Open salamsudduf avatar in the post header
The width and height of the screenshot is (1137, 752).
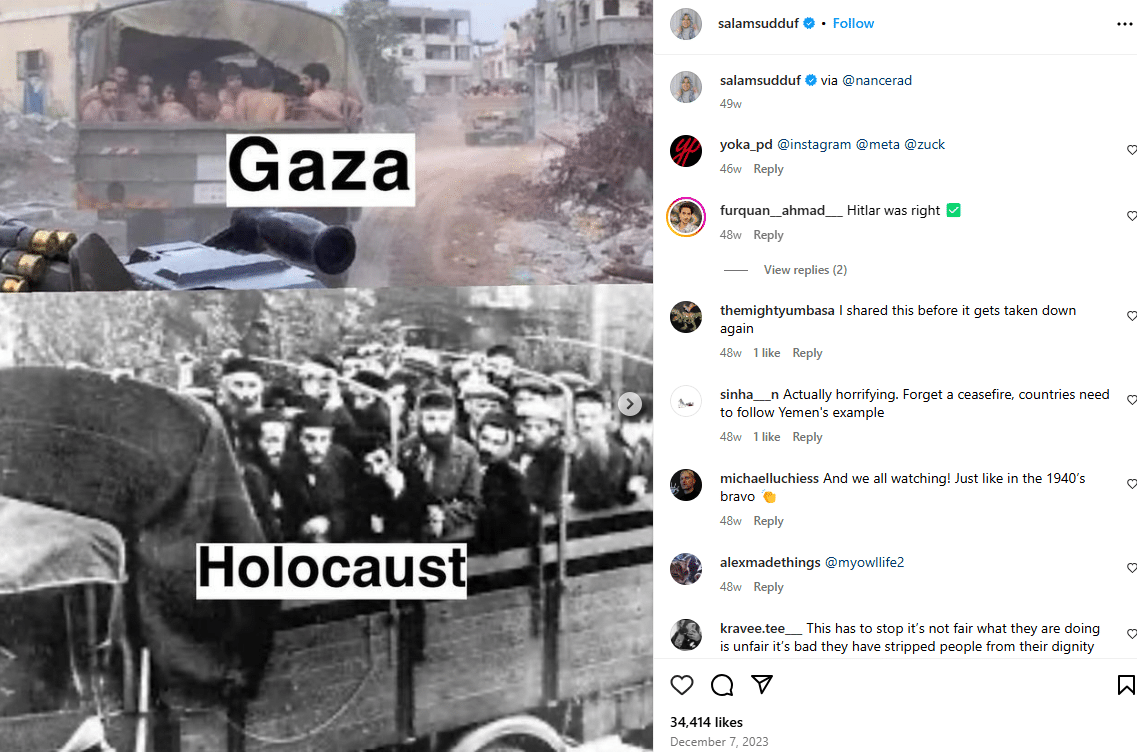686,24
